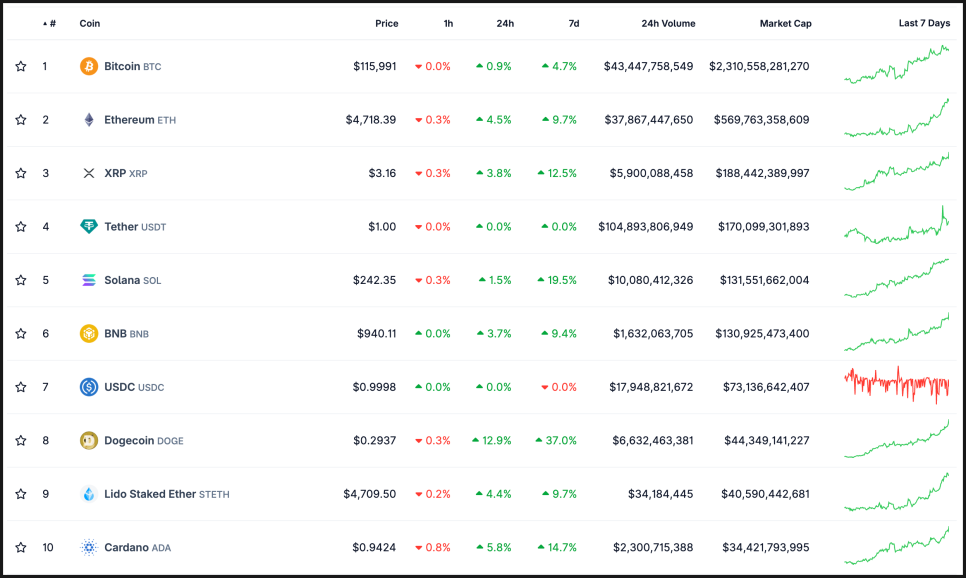Click the USDC logo icon
966x578 pixels.
pyautogui.click(x=89, y=387)
